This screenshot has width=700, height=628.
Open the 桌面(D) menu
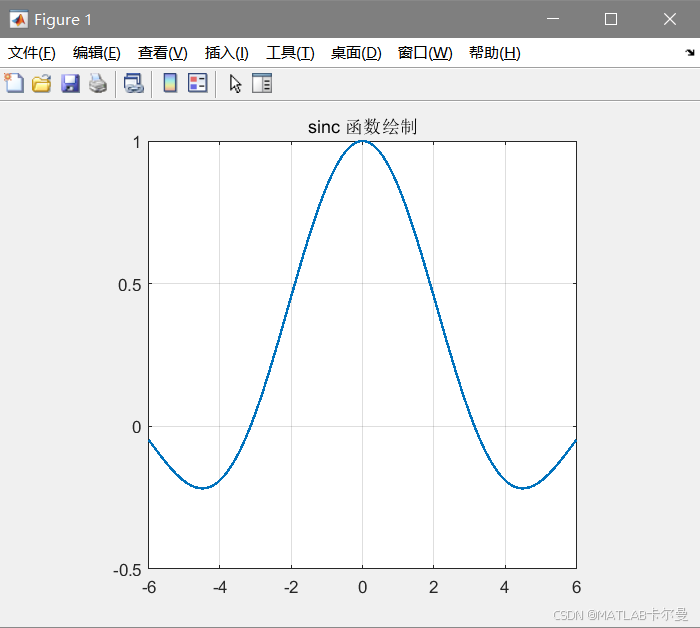pyautogui.click(x=356, y=53)
